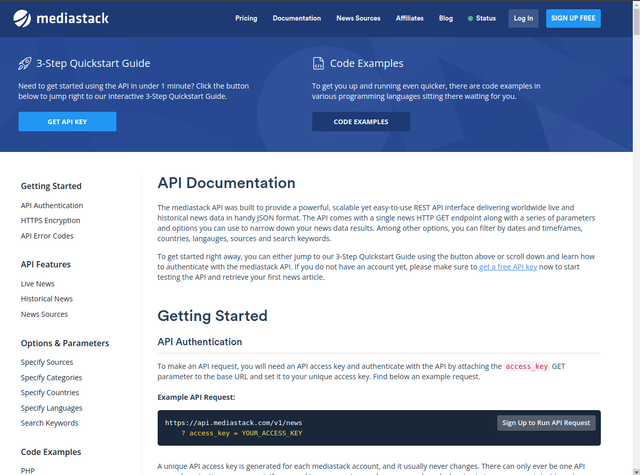The height and width of the screenshot is (475, 640).
Task: Open the Pricing page
Action: coord(246,18)
